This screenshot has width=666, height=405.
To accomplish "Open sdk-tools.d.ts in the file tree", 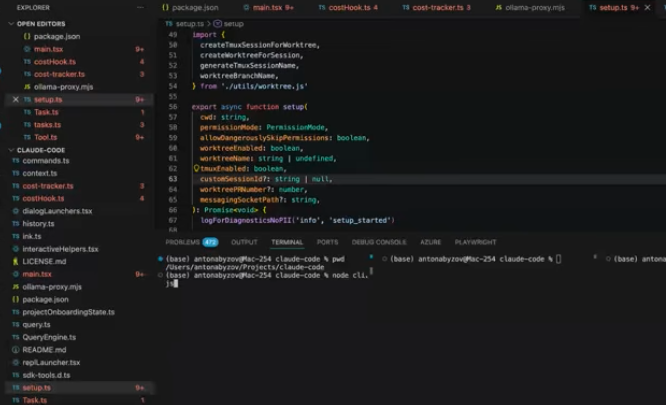I will [46, 375].
